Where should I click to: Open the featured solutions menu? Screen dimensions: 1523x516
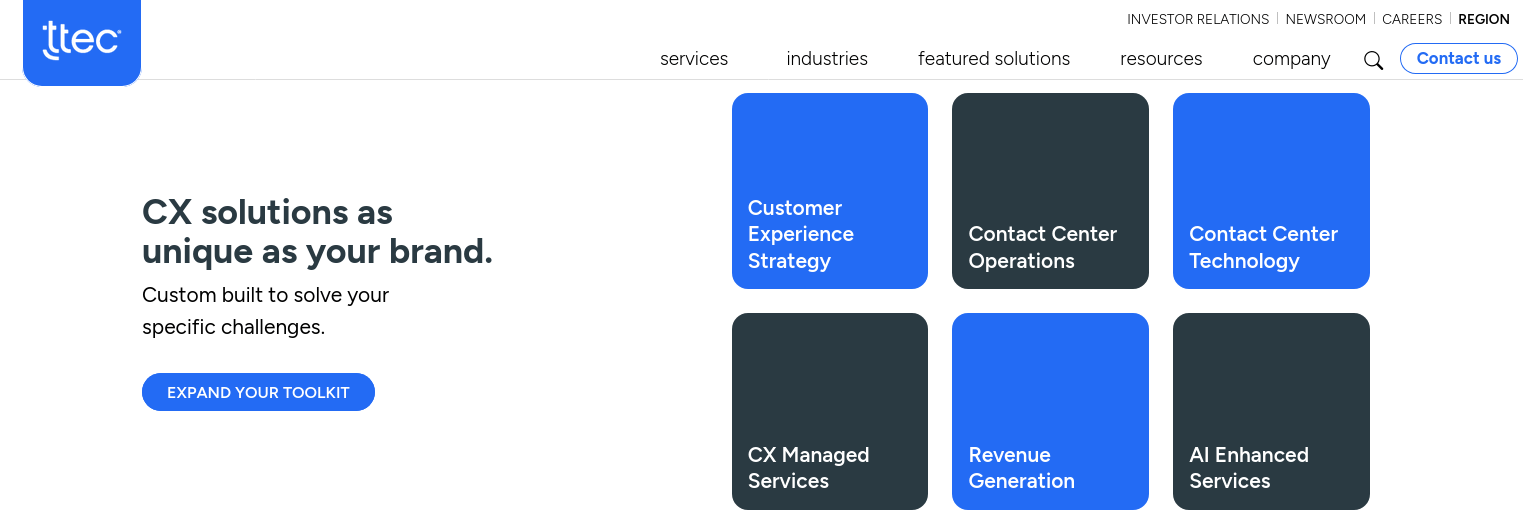pyautogui.click(x=994, y=59)
